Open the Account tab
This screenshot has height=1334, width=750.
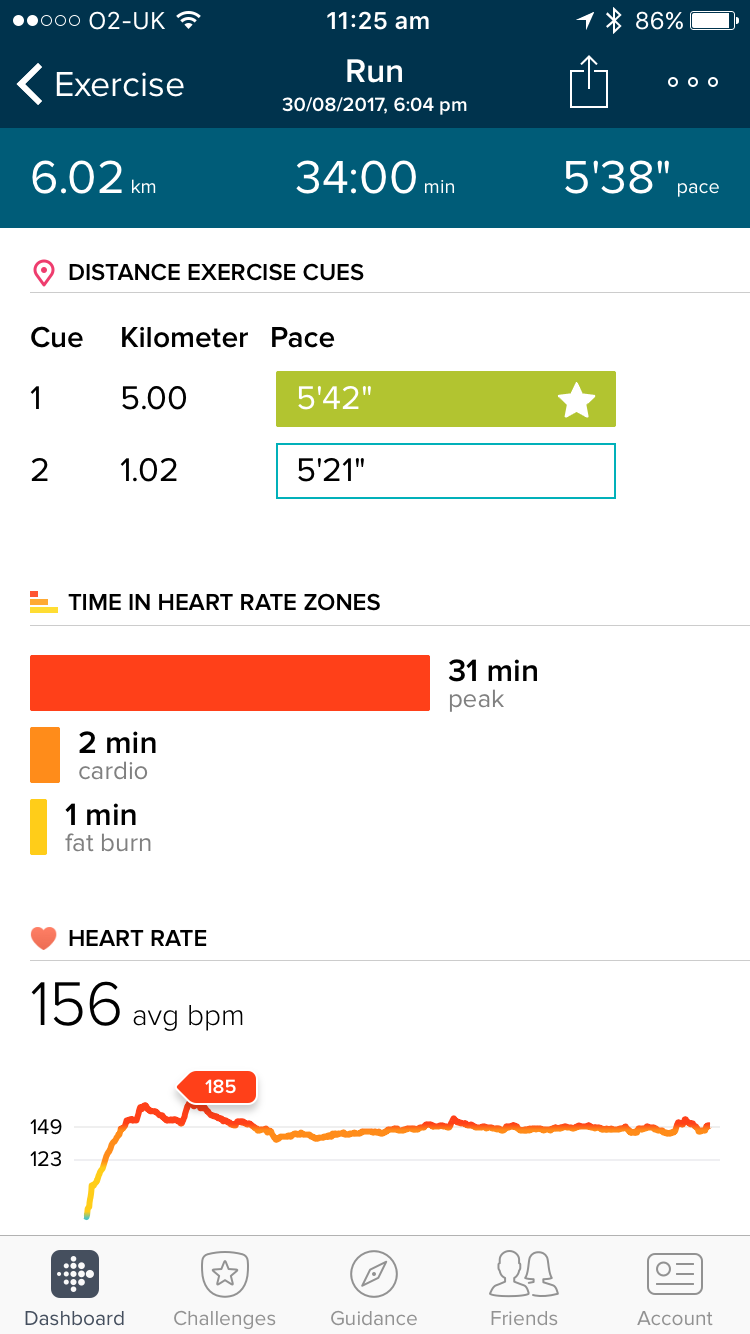[x=675, y=1288]
